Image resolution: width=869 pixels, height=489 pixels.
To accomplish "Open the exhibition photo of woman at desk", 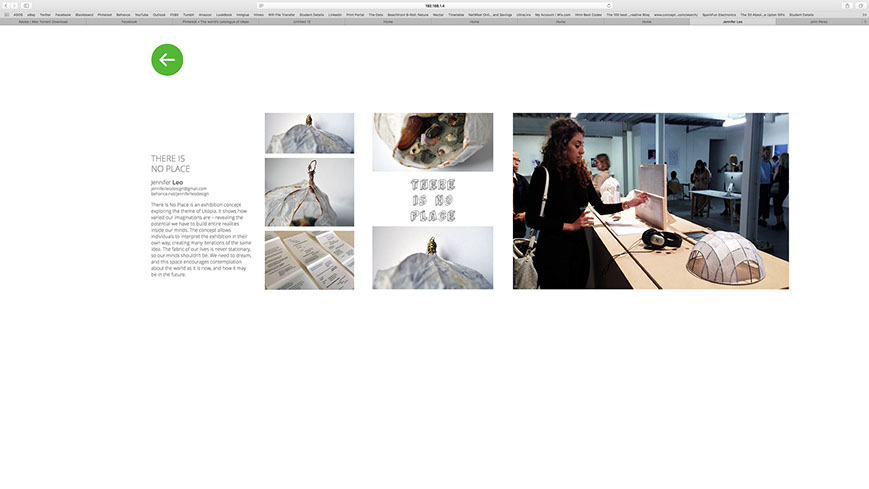I will tap(650, 201).
